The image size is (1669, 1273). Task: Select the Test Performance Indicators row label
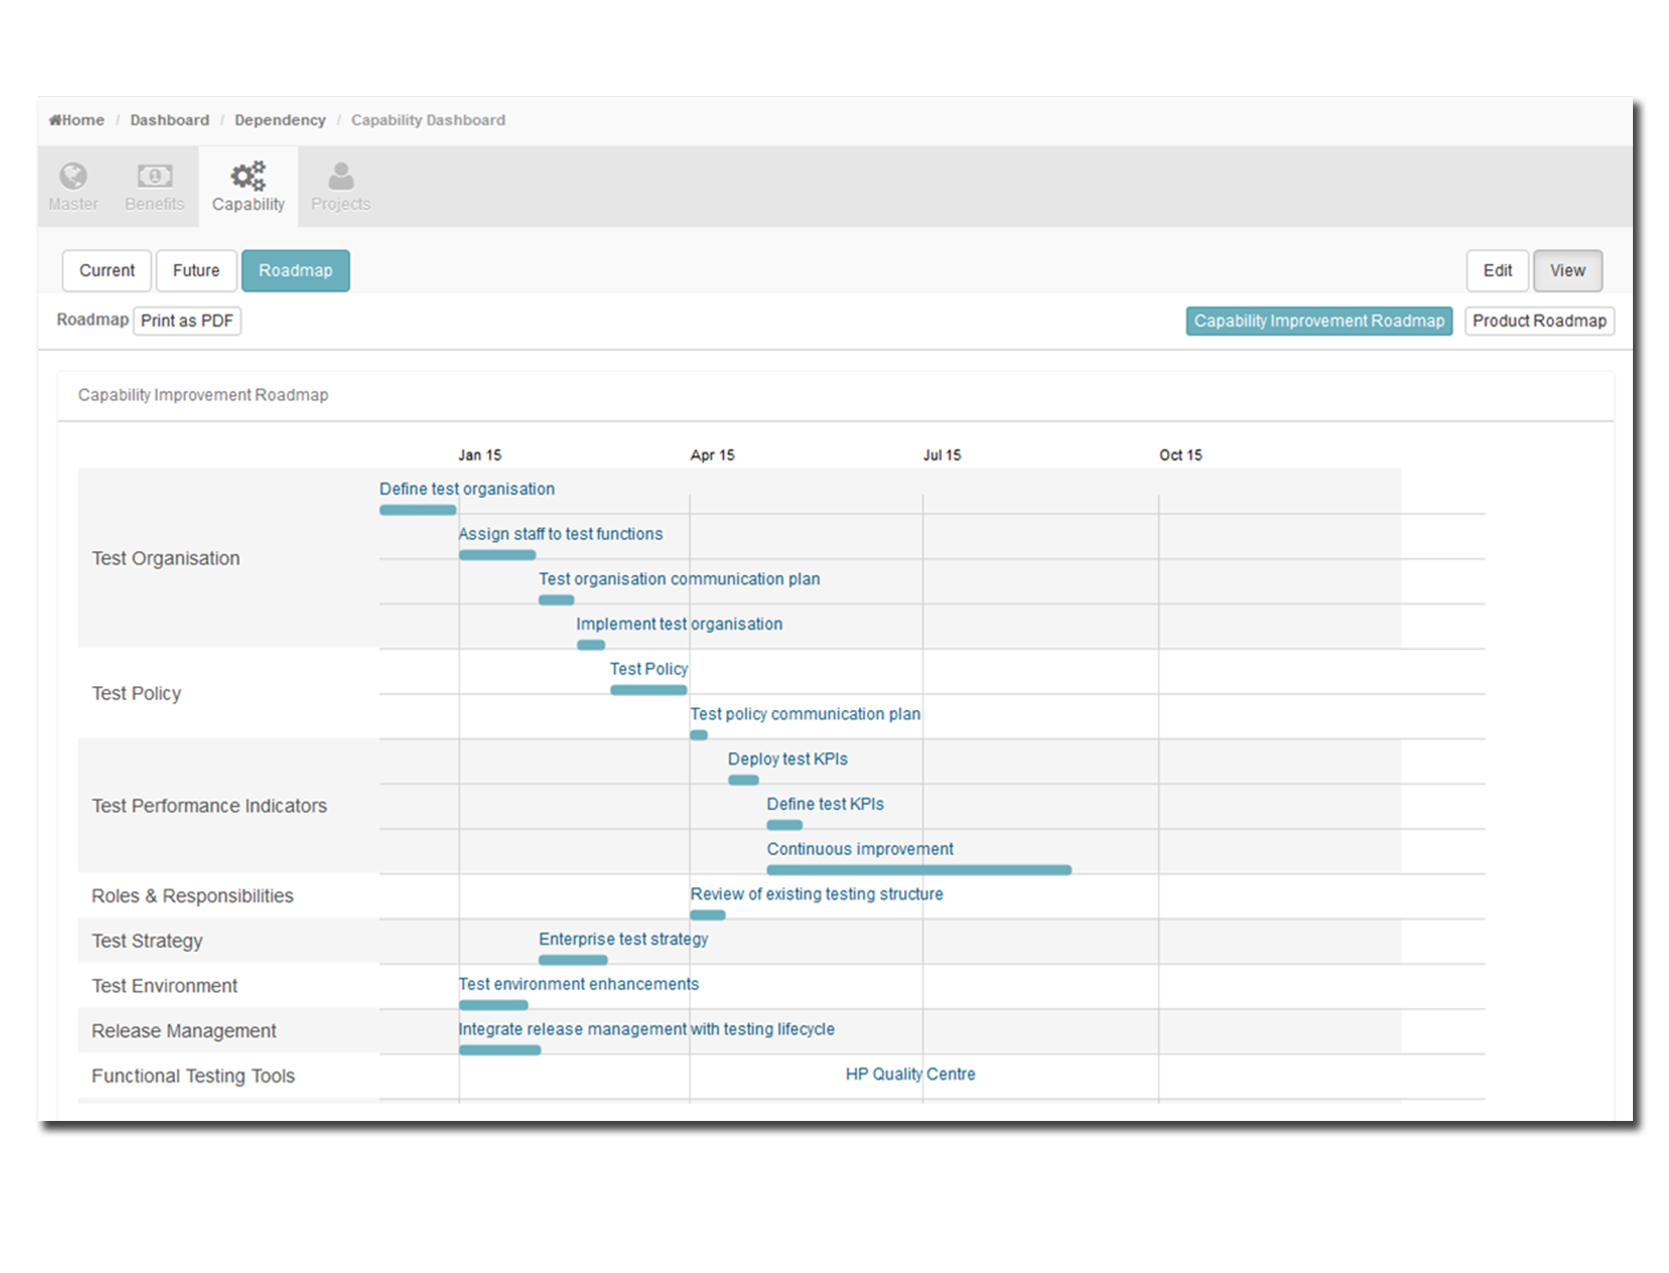(209, 806)
